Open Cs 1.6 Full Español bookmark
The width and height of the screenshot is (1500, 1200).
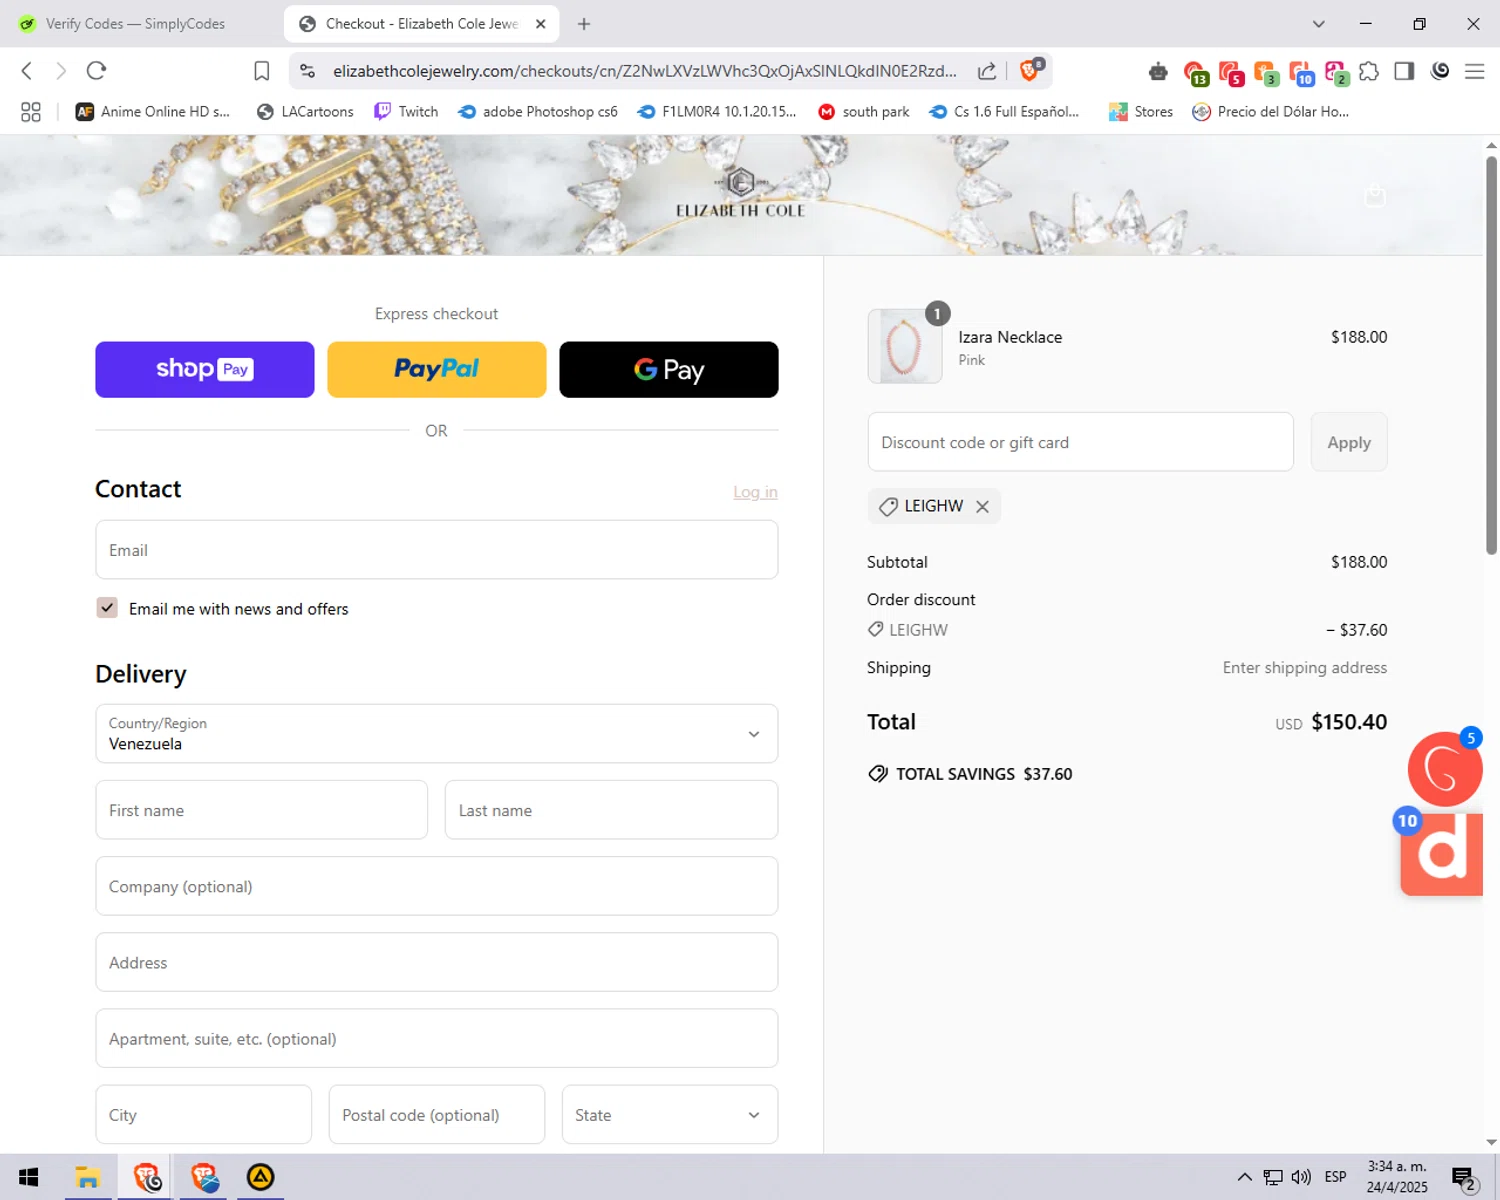(x=1004, y=112)
